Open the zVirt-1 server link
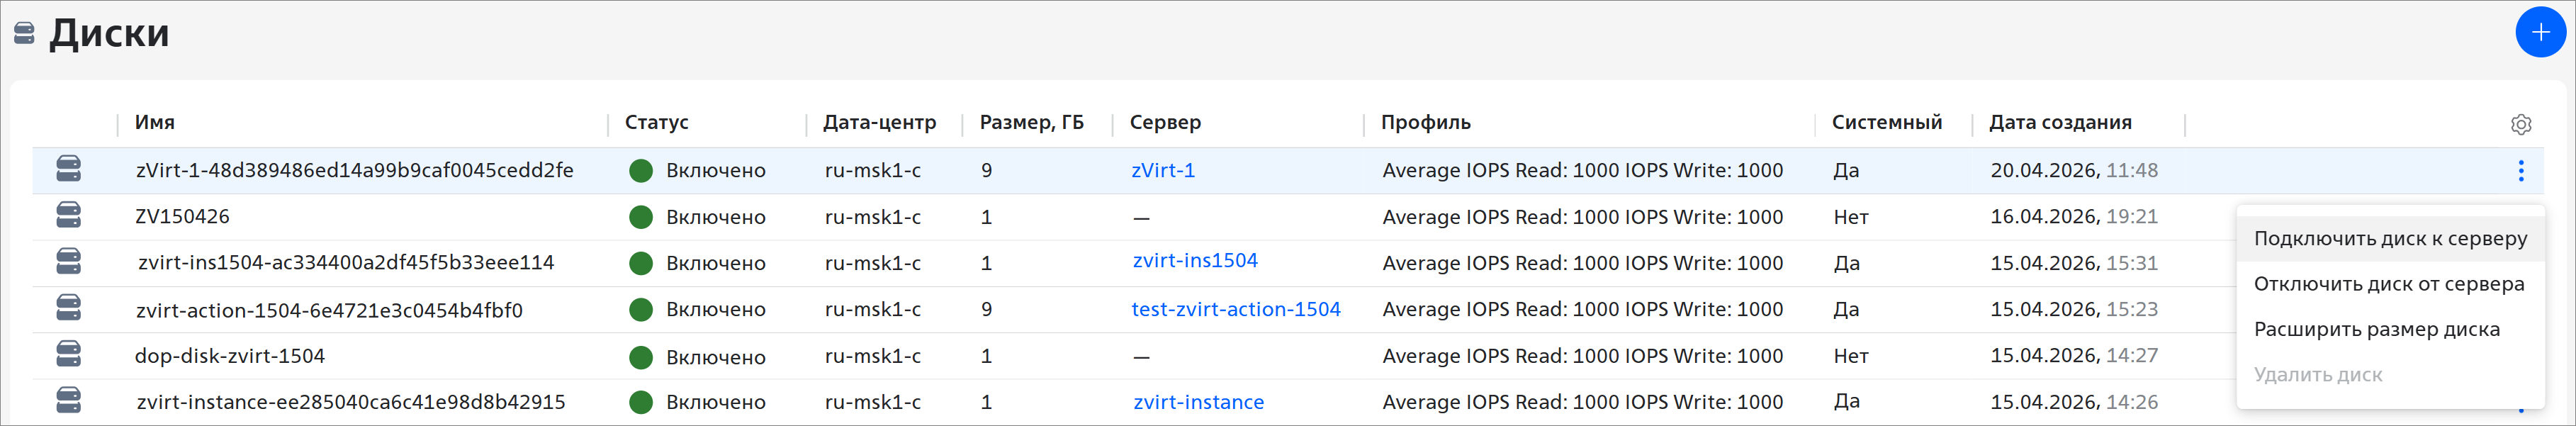The height and width of the screenshot is (426, 2576). [x=1162, y=171]
